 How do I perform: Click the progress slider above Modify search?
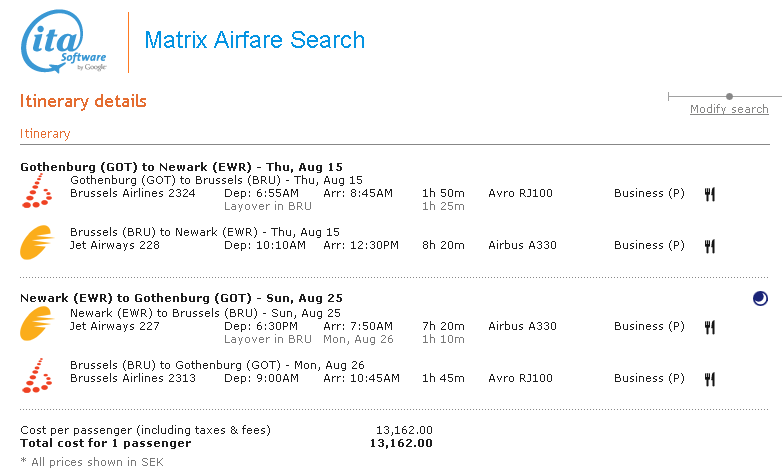click(x=729, y=96)
